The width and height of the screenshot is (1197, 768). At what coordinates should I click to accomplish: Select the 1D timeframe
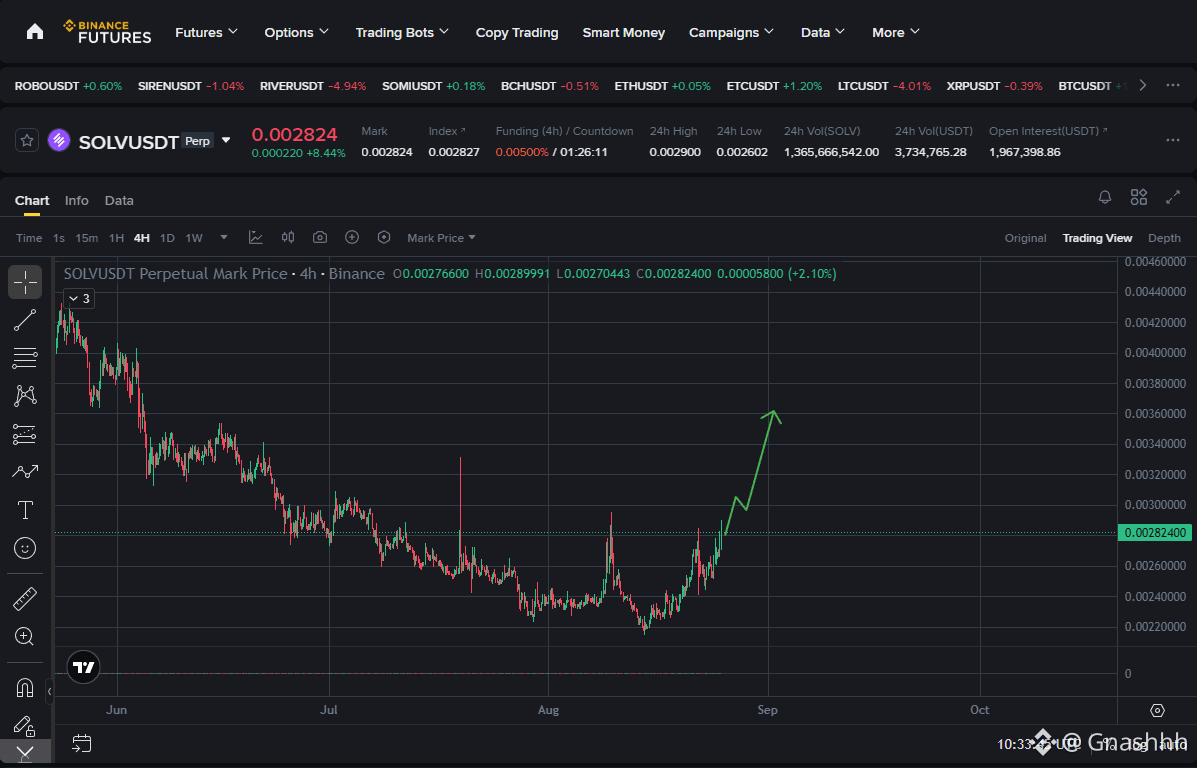(x=167, y=238)
